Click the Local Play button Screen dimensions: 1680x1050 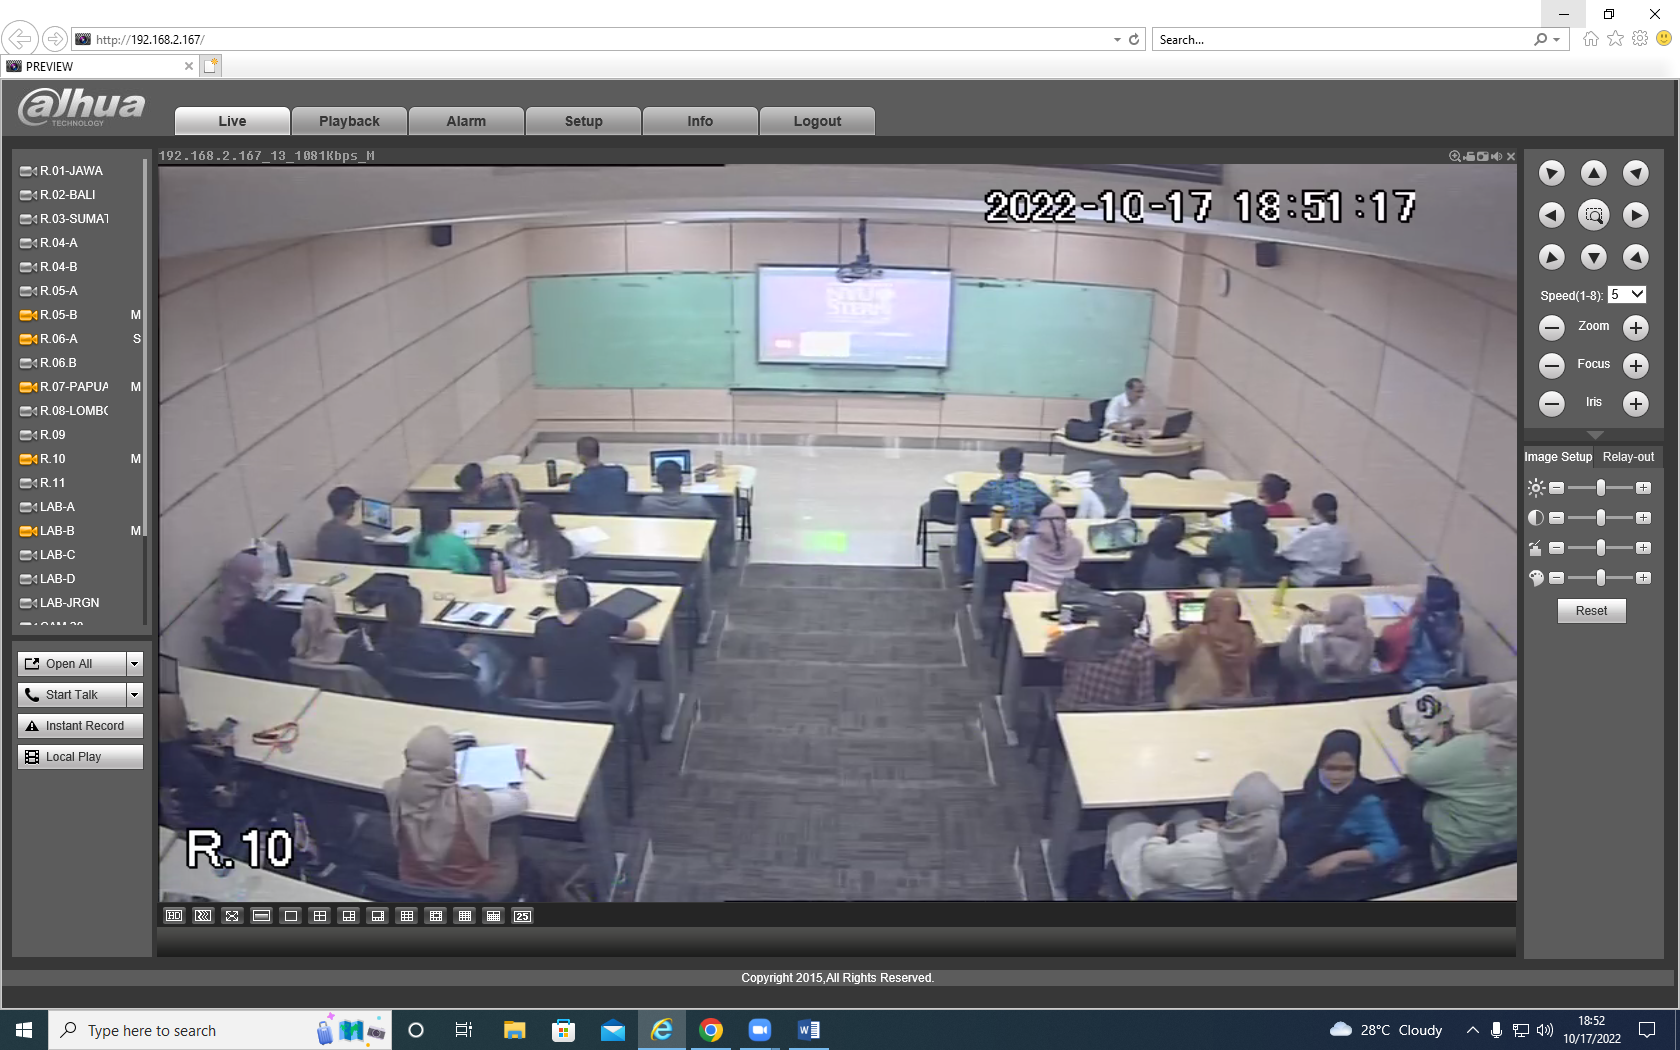(80, 757)
